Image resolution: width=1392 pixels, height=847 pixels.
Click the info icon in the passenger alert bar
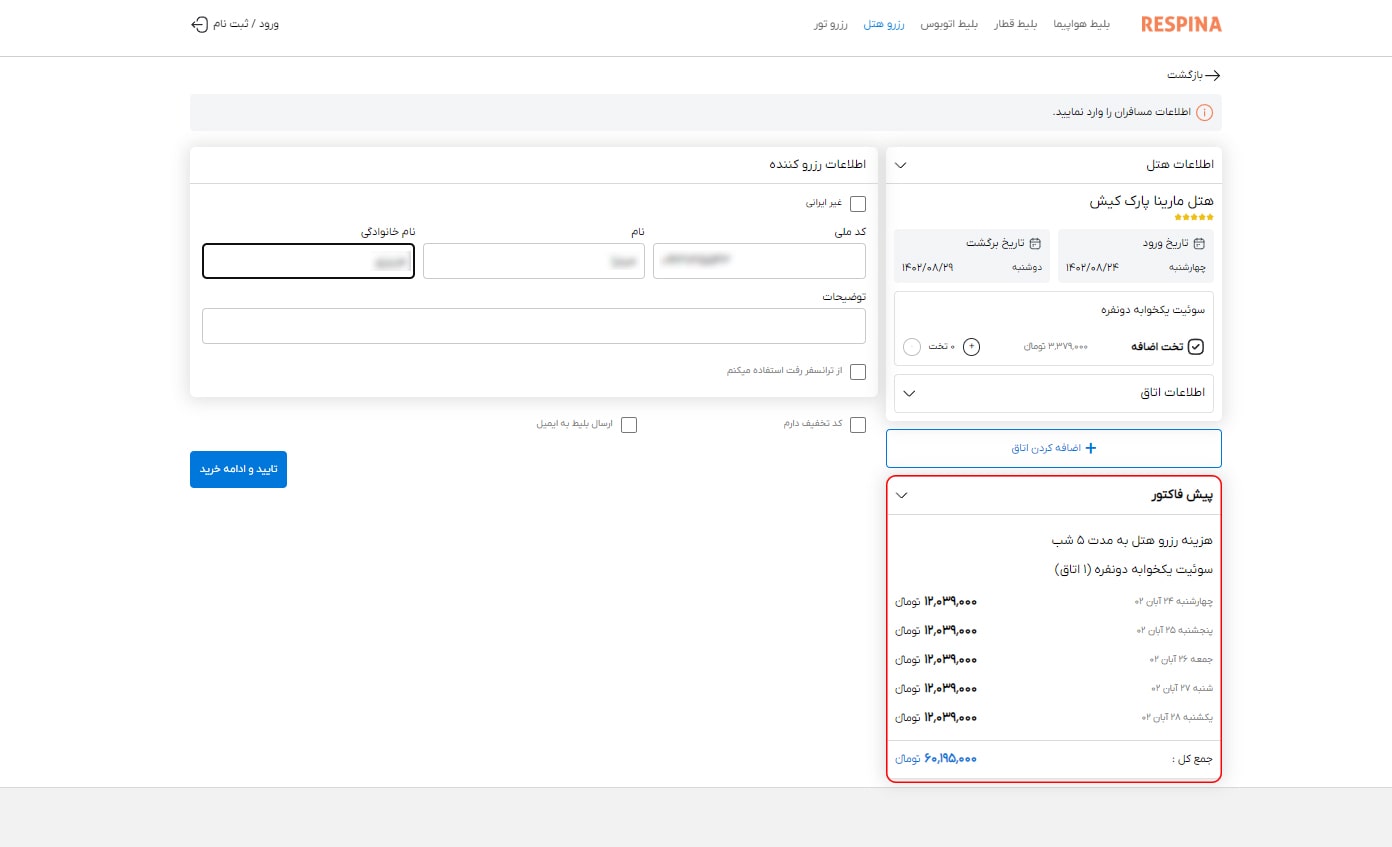click(x=1206, y=112)
